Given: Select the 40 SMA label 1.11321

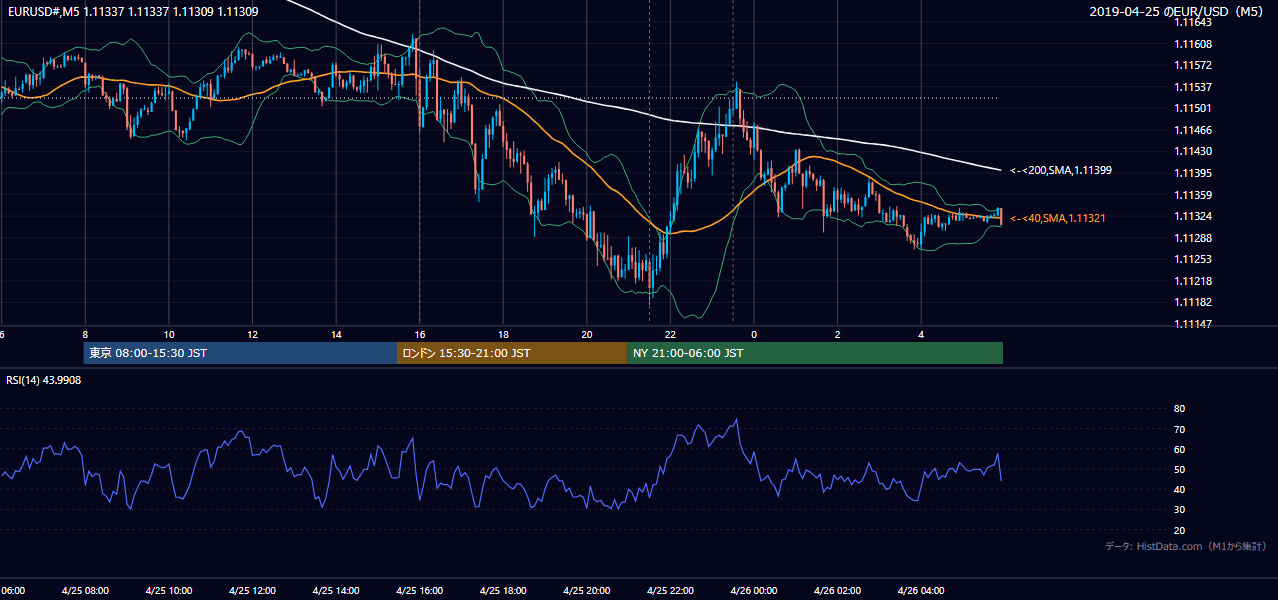Looking at the screenshot, I should 1058,218.
